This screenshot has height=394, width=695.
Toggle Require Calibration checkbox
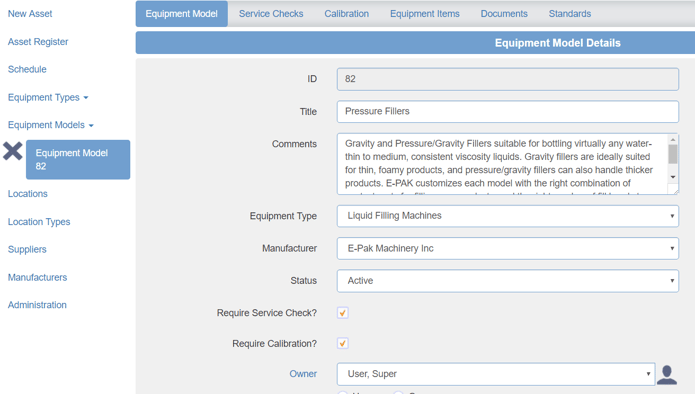[343, 343]
